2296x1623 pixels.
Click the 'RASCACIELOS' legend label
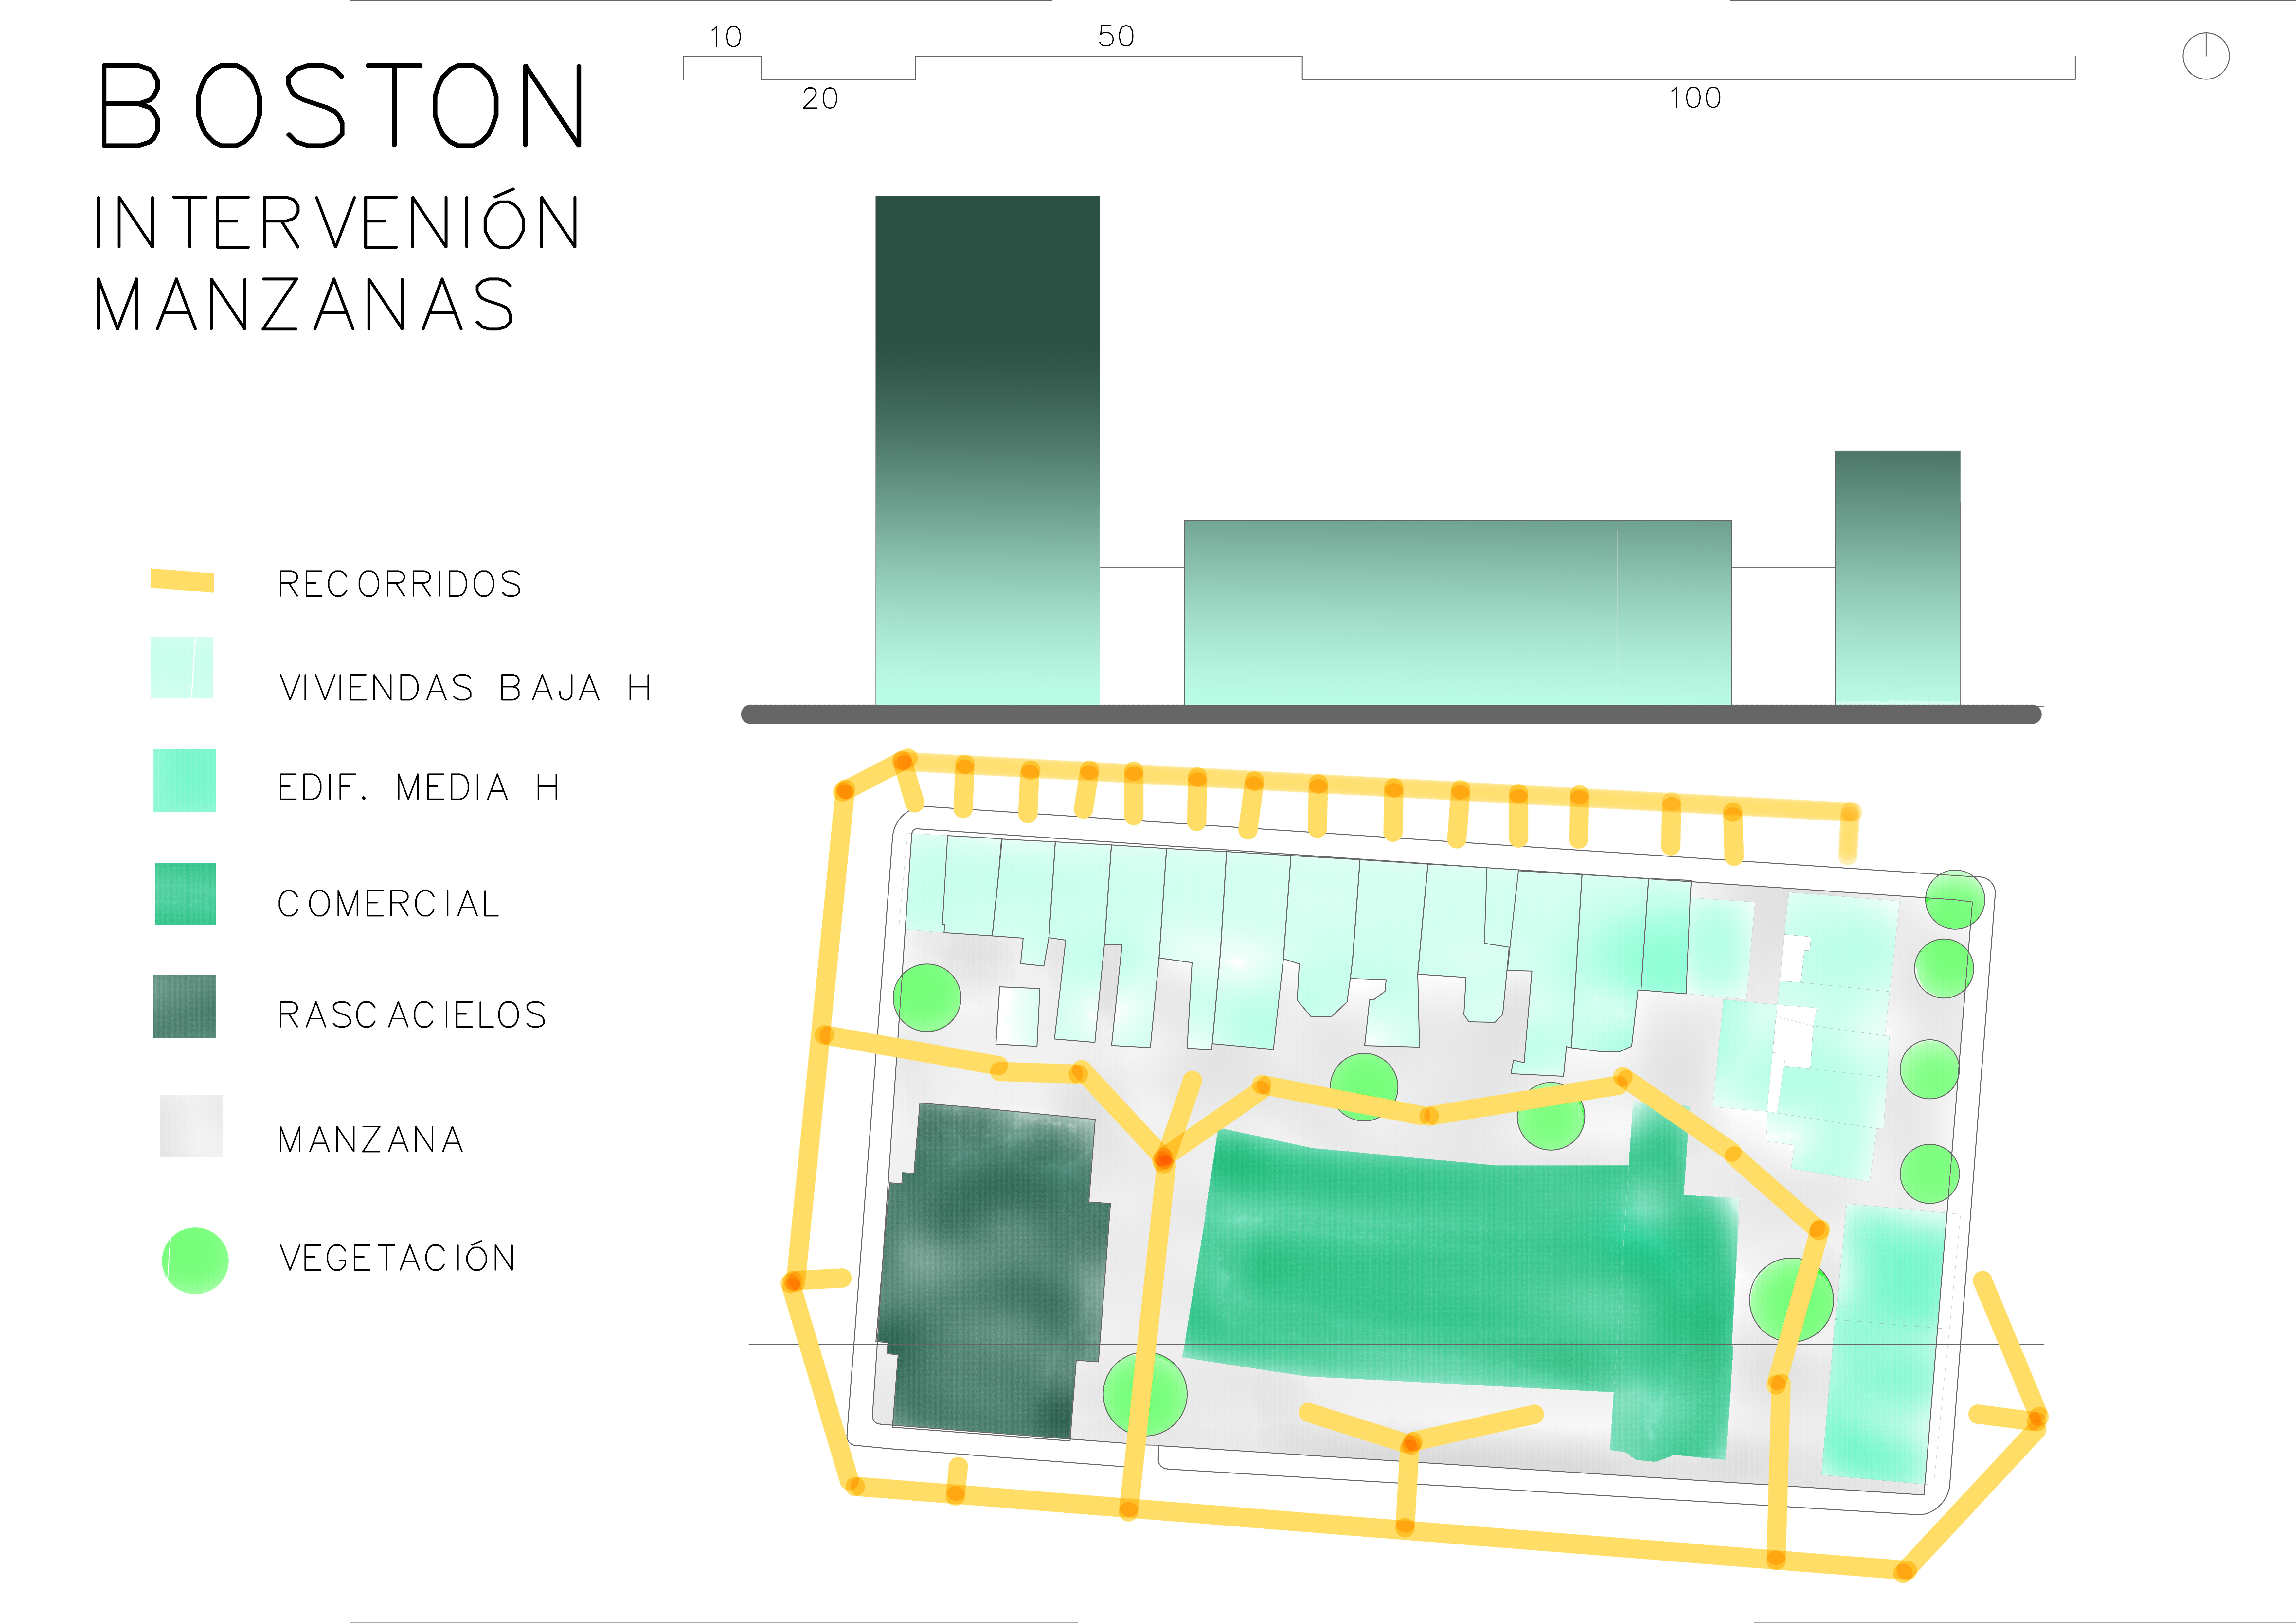click(412, 1015)
